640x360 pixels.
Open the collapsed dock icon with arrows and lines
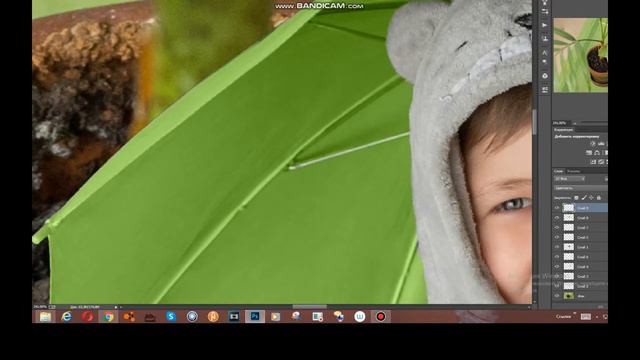pos(544,12)
